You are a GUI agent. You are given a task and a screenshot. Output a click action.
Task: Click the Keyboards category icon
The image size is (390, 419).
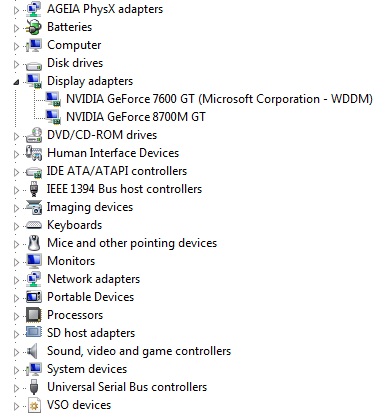click(34, 225)
